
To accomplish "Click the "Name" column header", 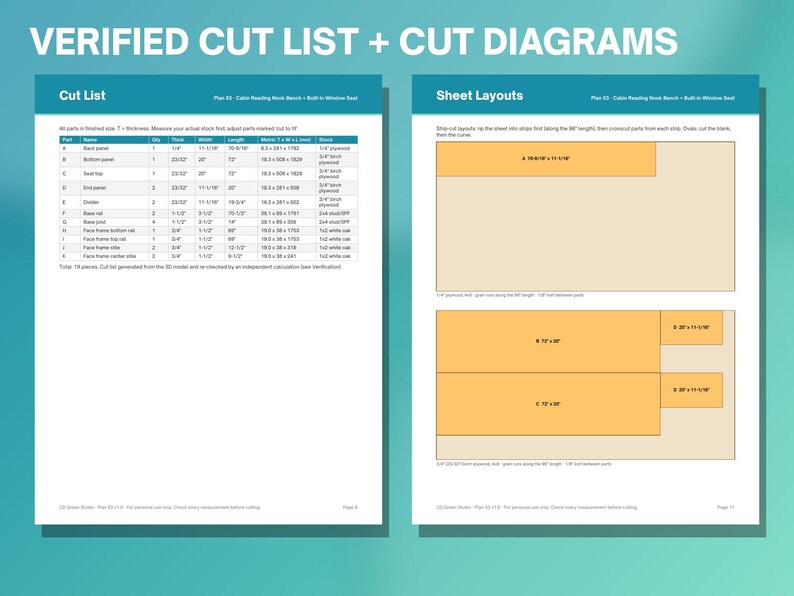I will pos(90,140).
